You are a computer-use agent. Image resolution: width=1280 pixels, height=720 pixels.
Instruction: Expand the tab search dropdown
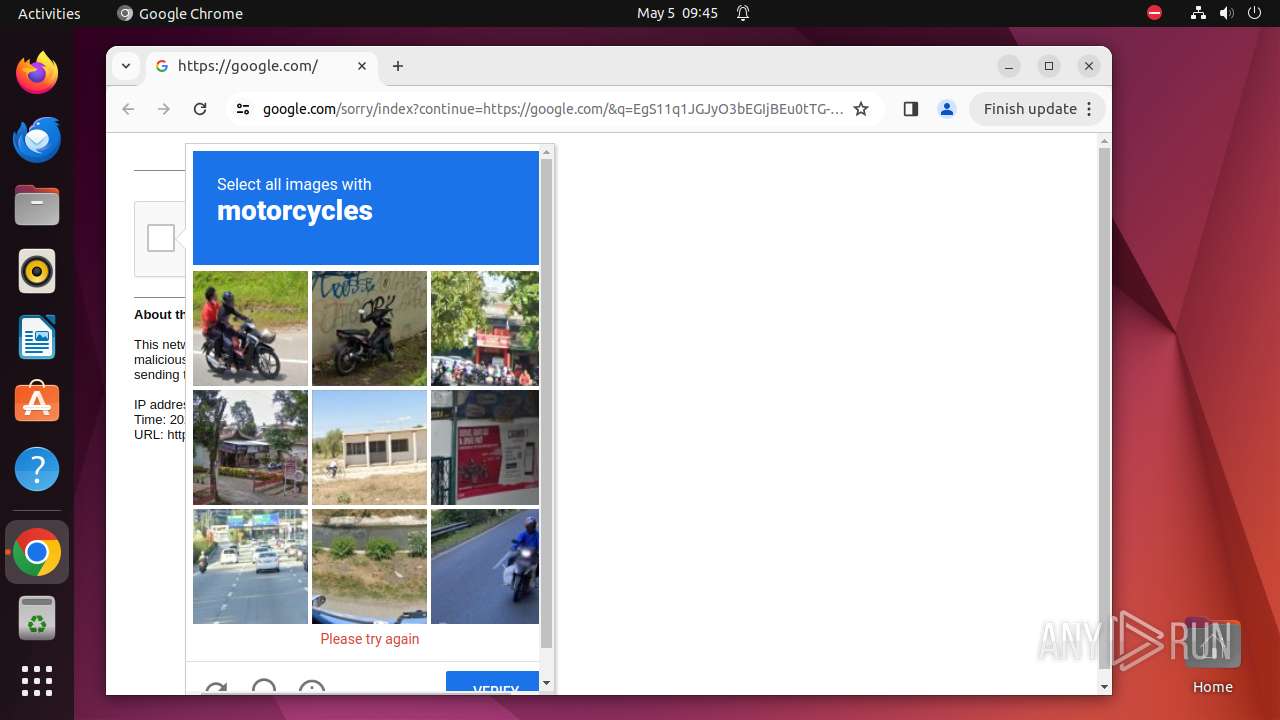pos(125,66)
